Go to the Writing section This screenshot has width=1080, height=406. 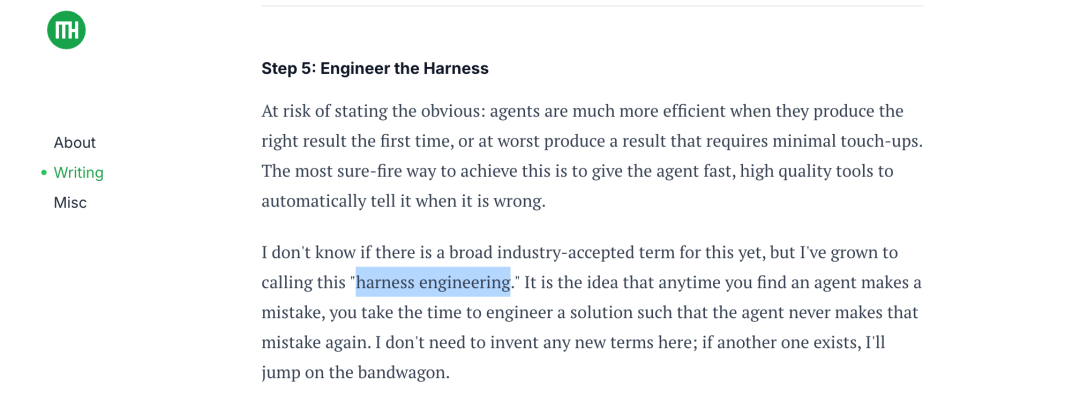click(79, 173)
